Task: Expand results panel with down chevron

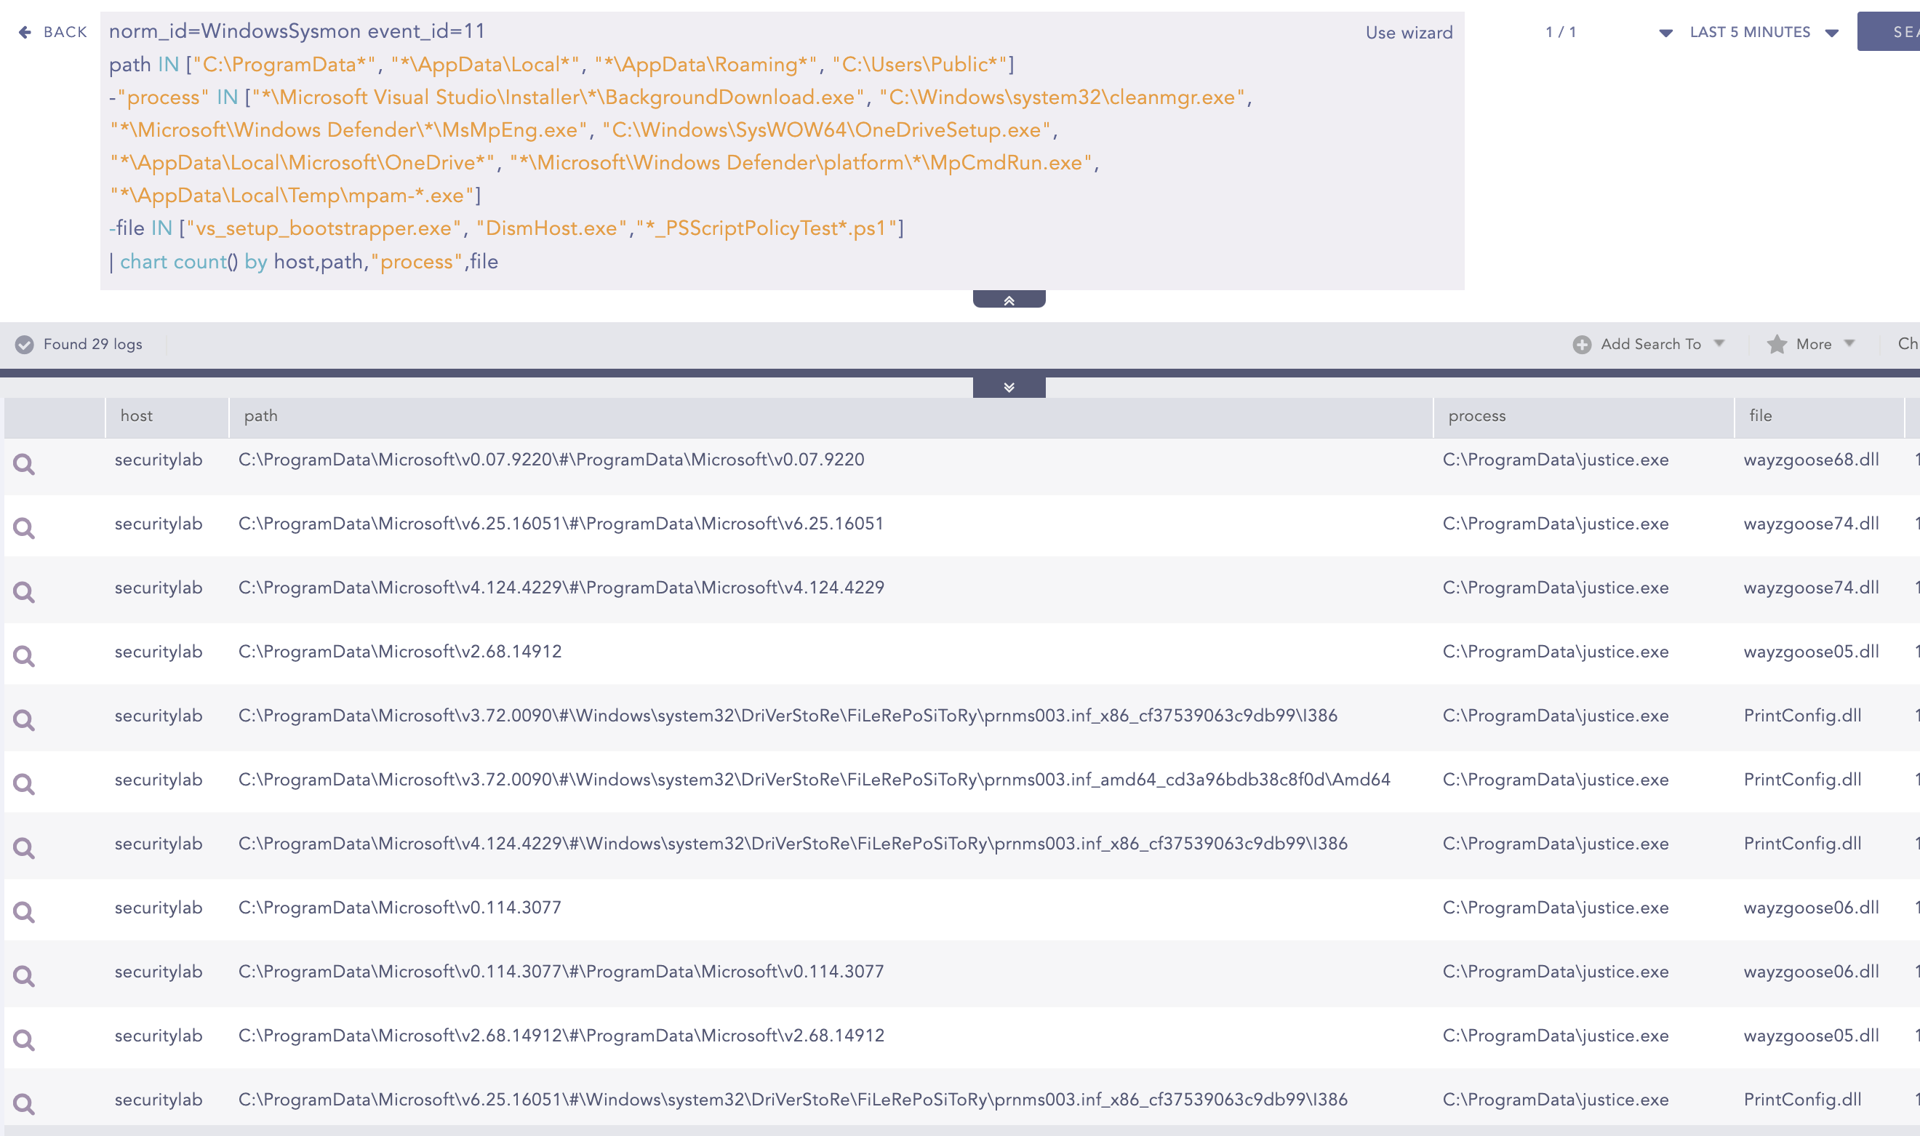Action: 1008,387
